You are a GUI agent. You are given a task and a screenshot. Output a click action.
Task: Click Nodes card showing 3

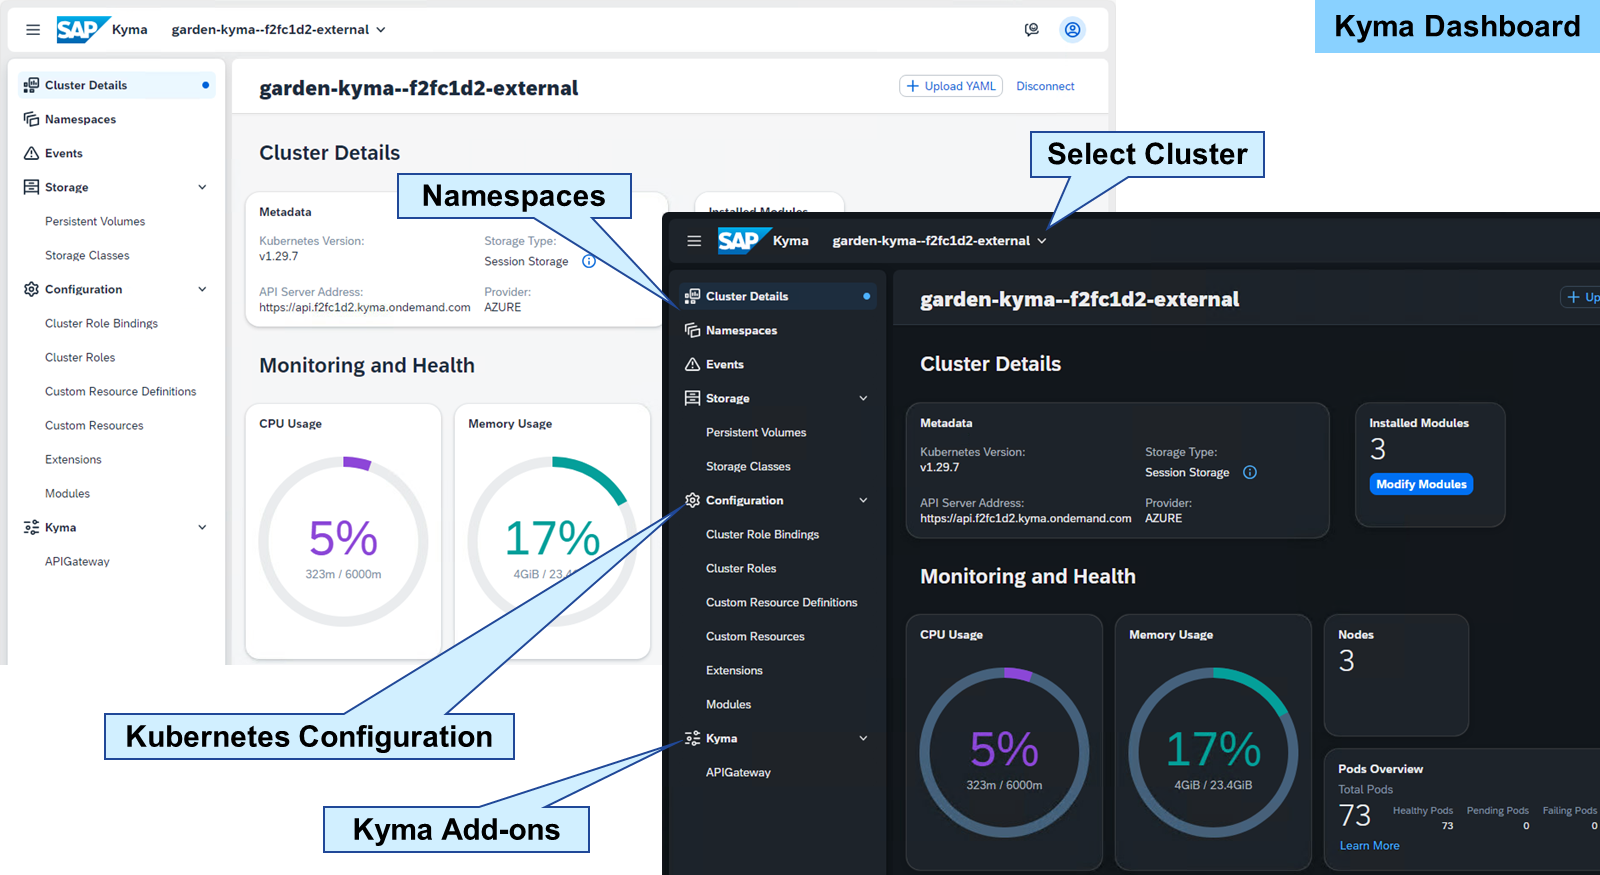tap(1396, 675)
